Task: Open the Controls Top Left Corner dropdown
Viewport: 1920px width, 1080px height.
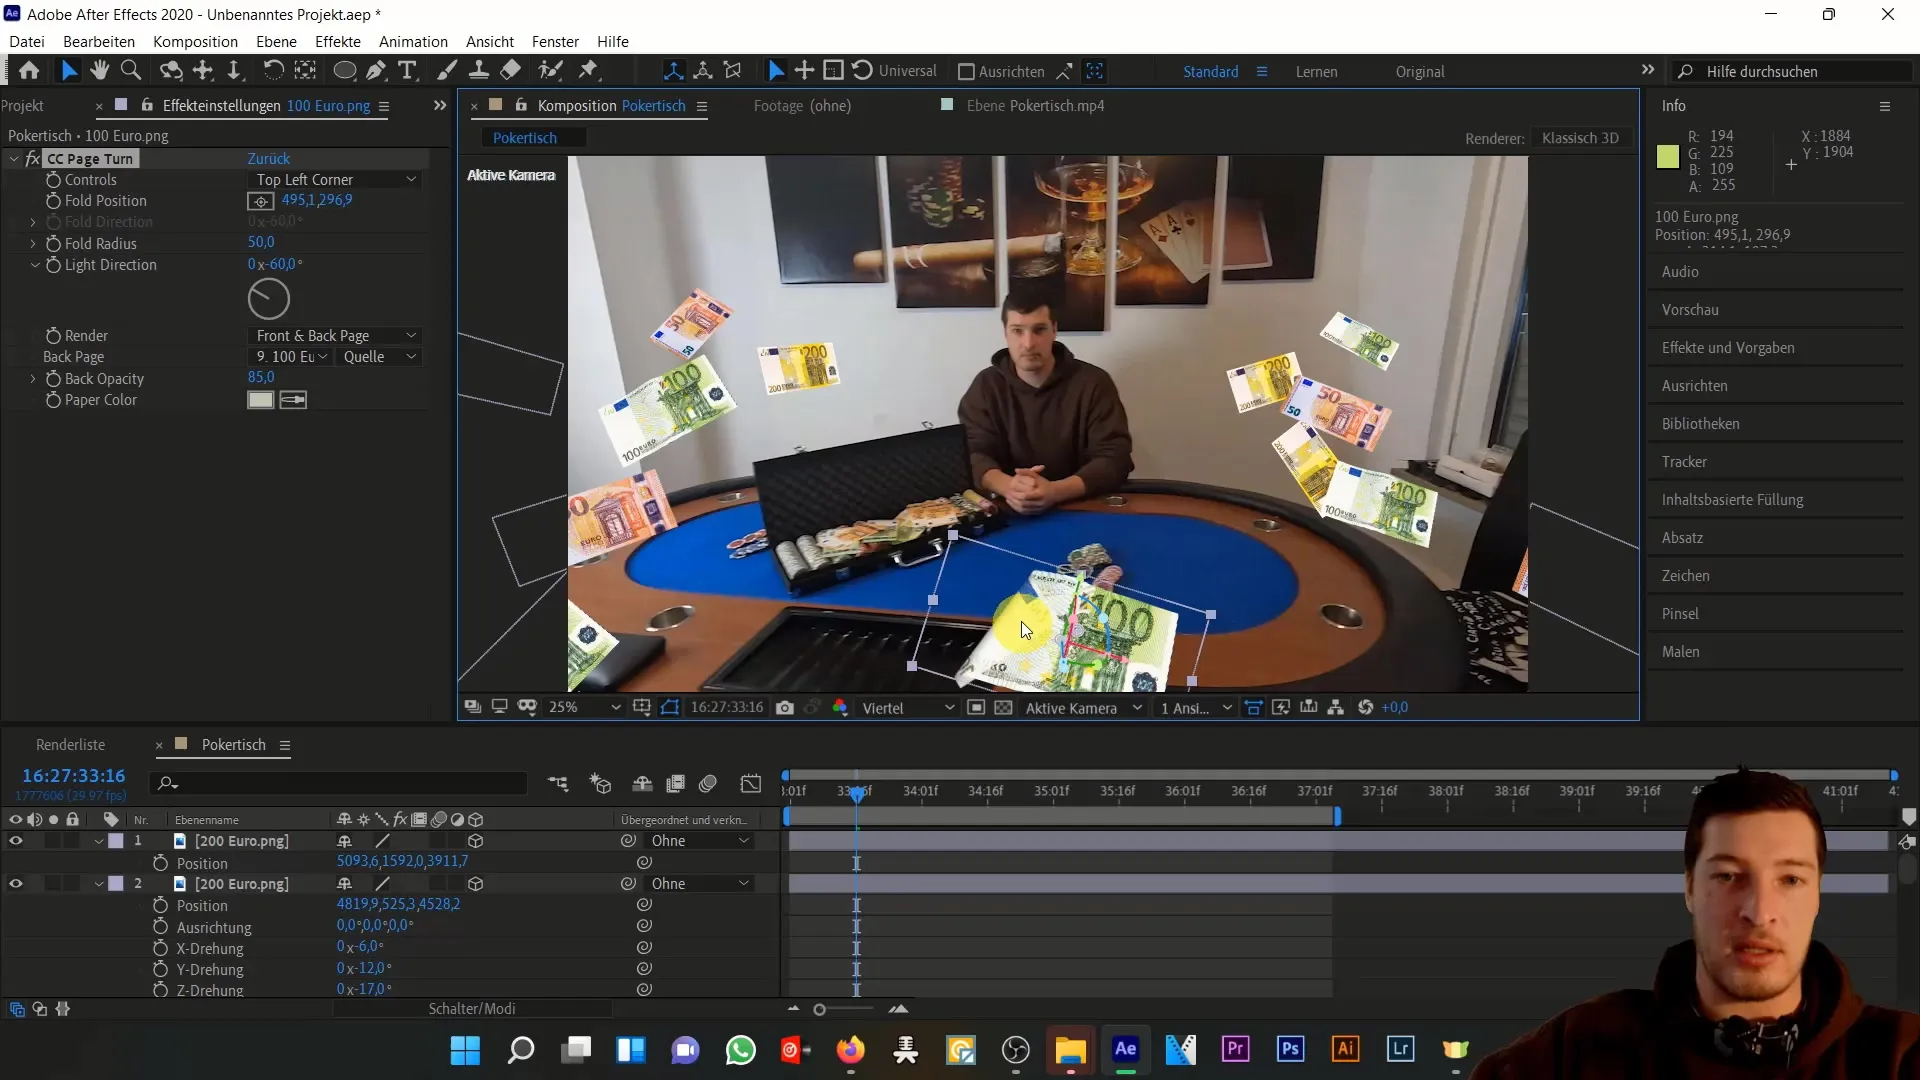Action: (x=335, y=180)
